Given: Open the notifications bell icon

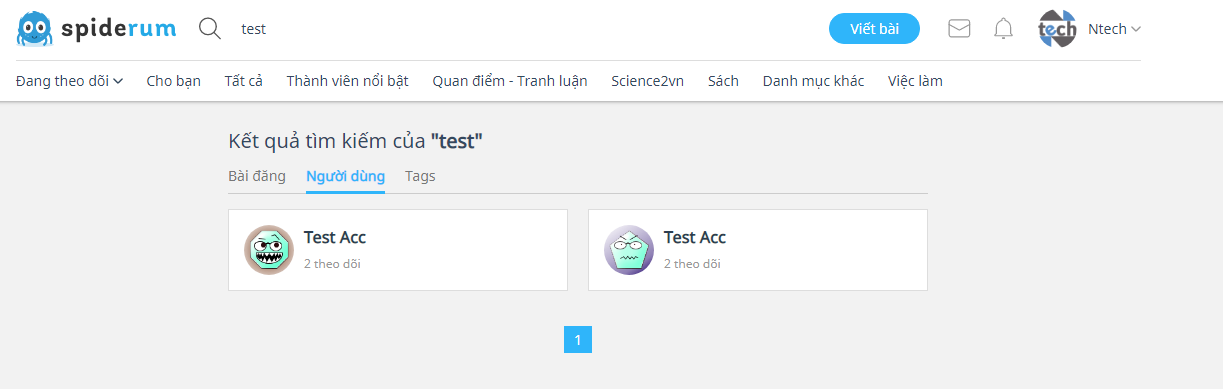Looking at the screenshot, I should click(1003, 29).
